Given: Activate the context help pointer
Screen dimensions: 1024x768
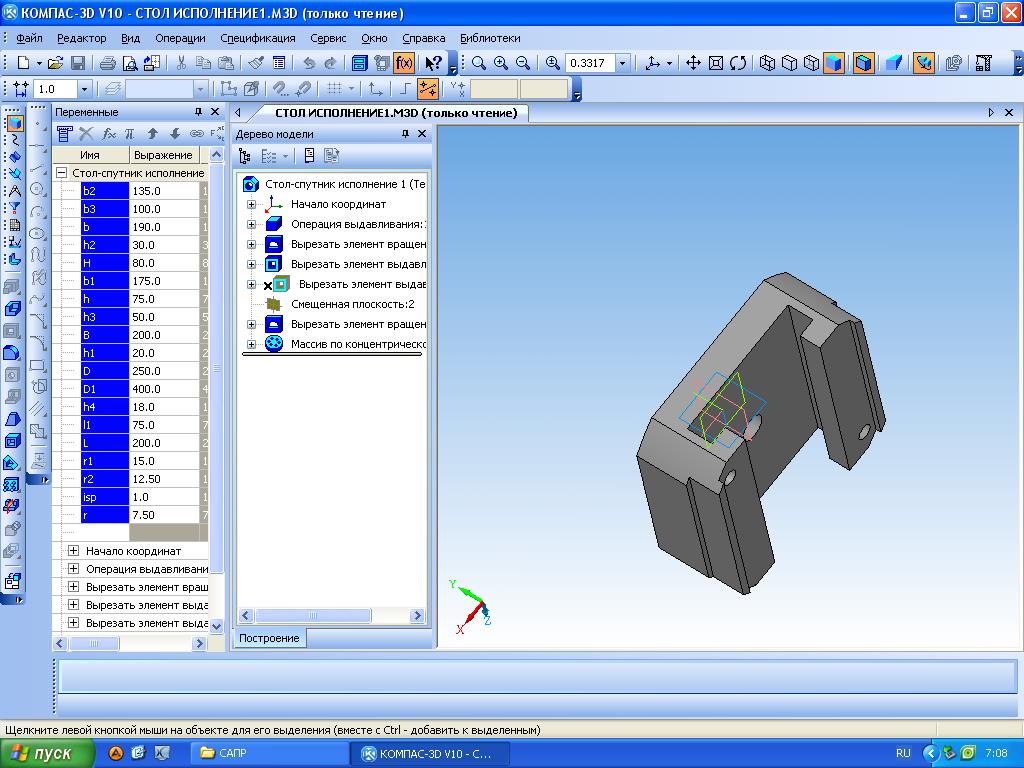Looking at the screenshot, I should click(x=433, y=63).
